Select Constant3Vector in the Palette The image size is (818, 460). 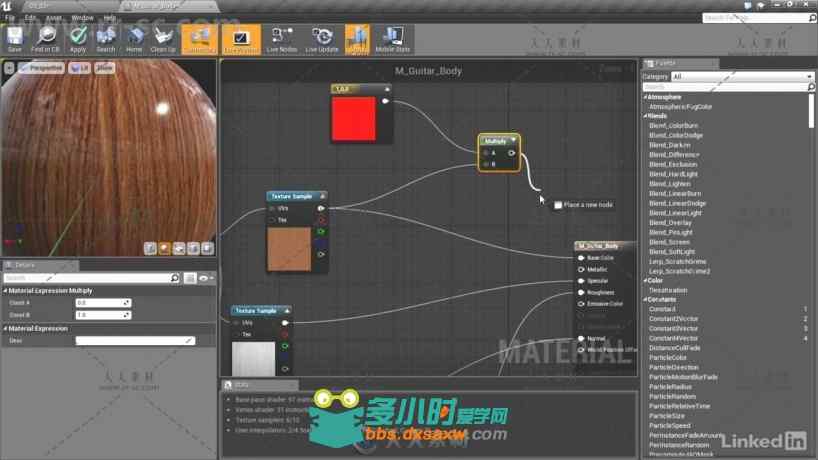point(673,329)
